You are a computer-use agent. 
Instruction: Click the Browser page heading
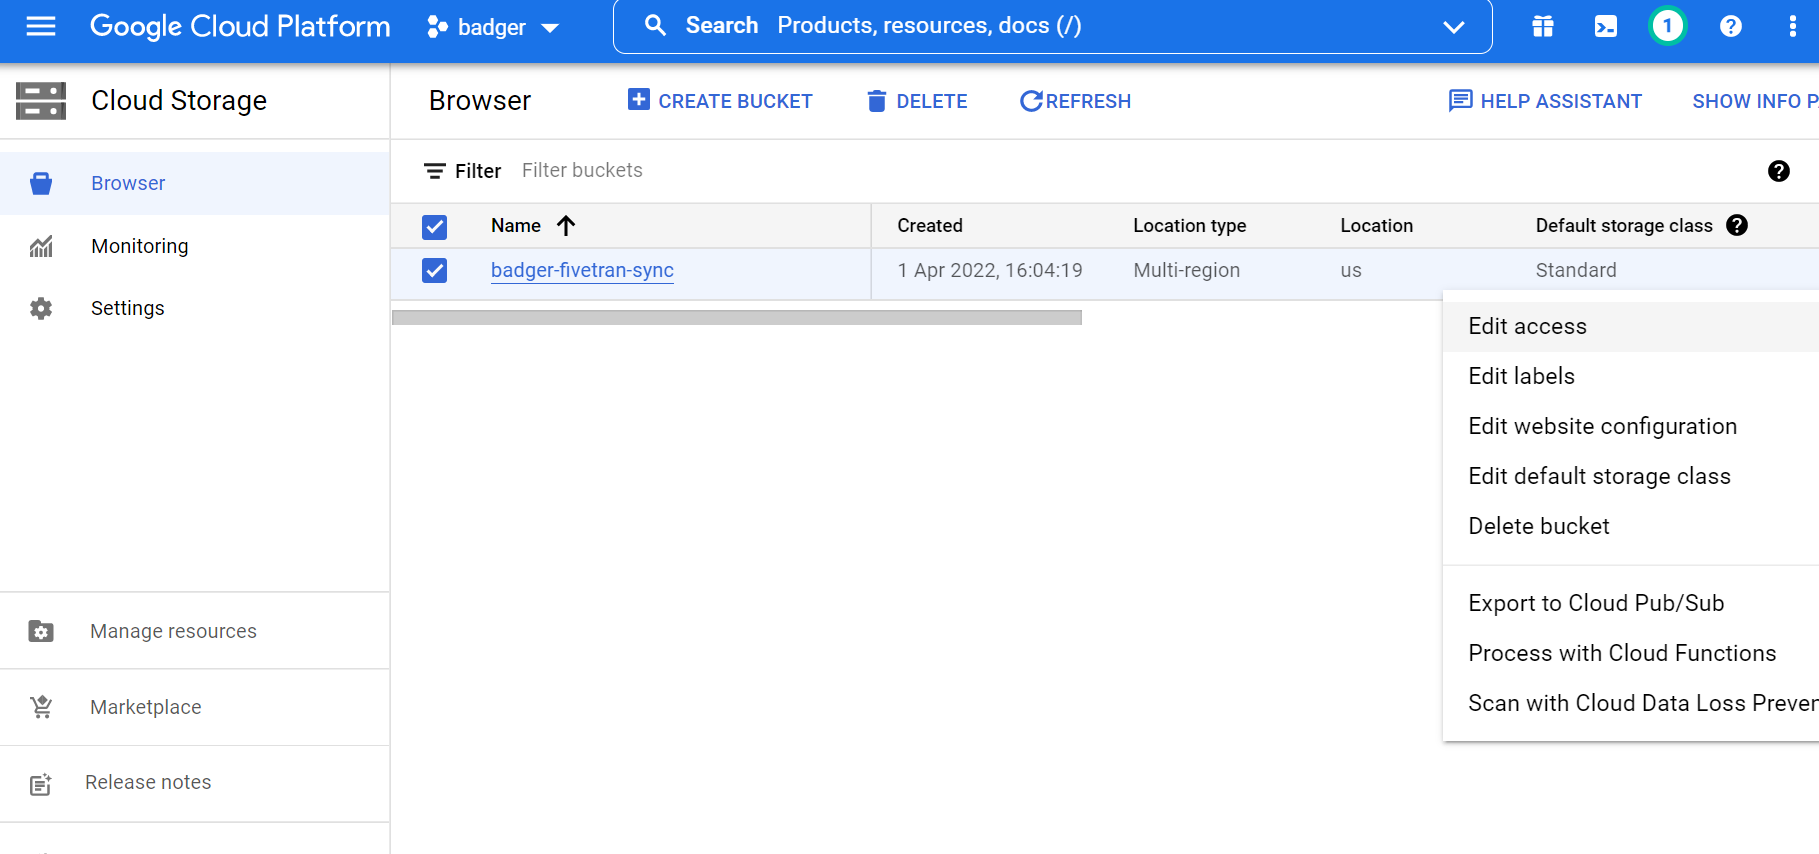(x=480, y=101)
